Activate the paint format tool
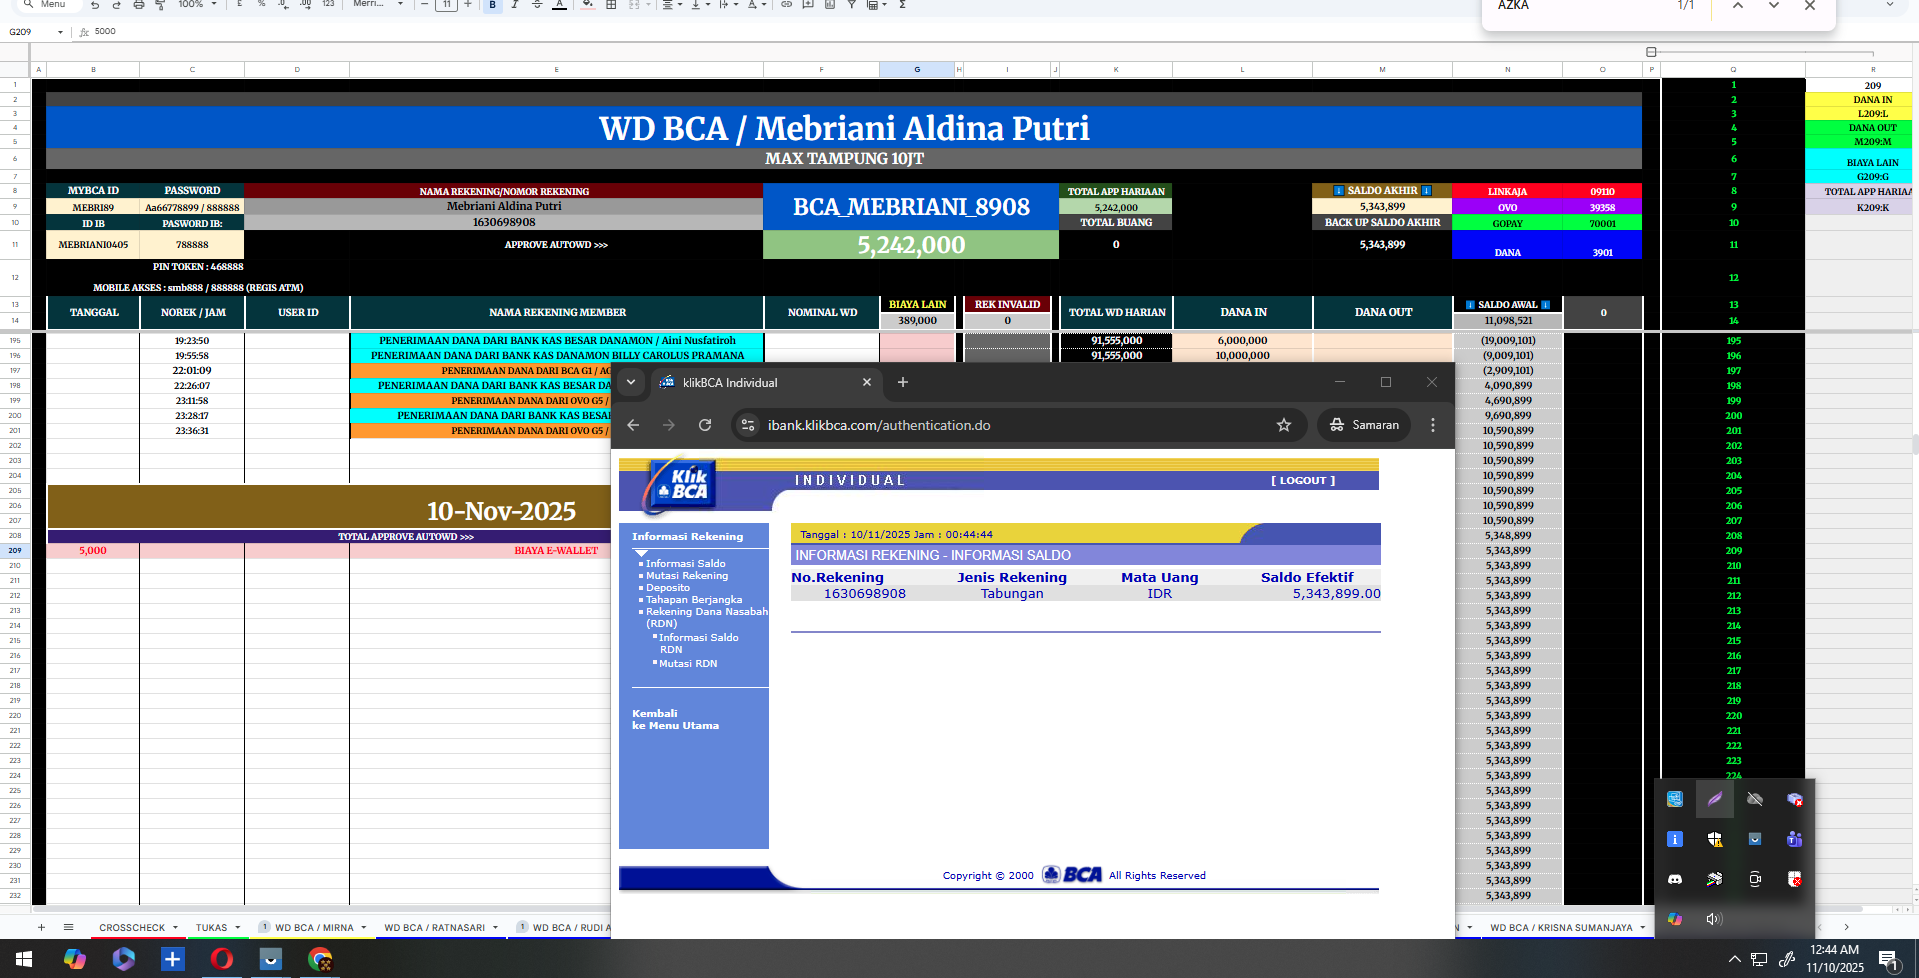1919x978 pixels. [160, 5]
